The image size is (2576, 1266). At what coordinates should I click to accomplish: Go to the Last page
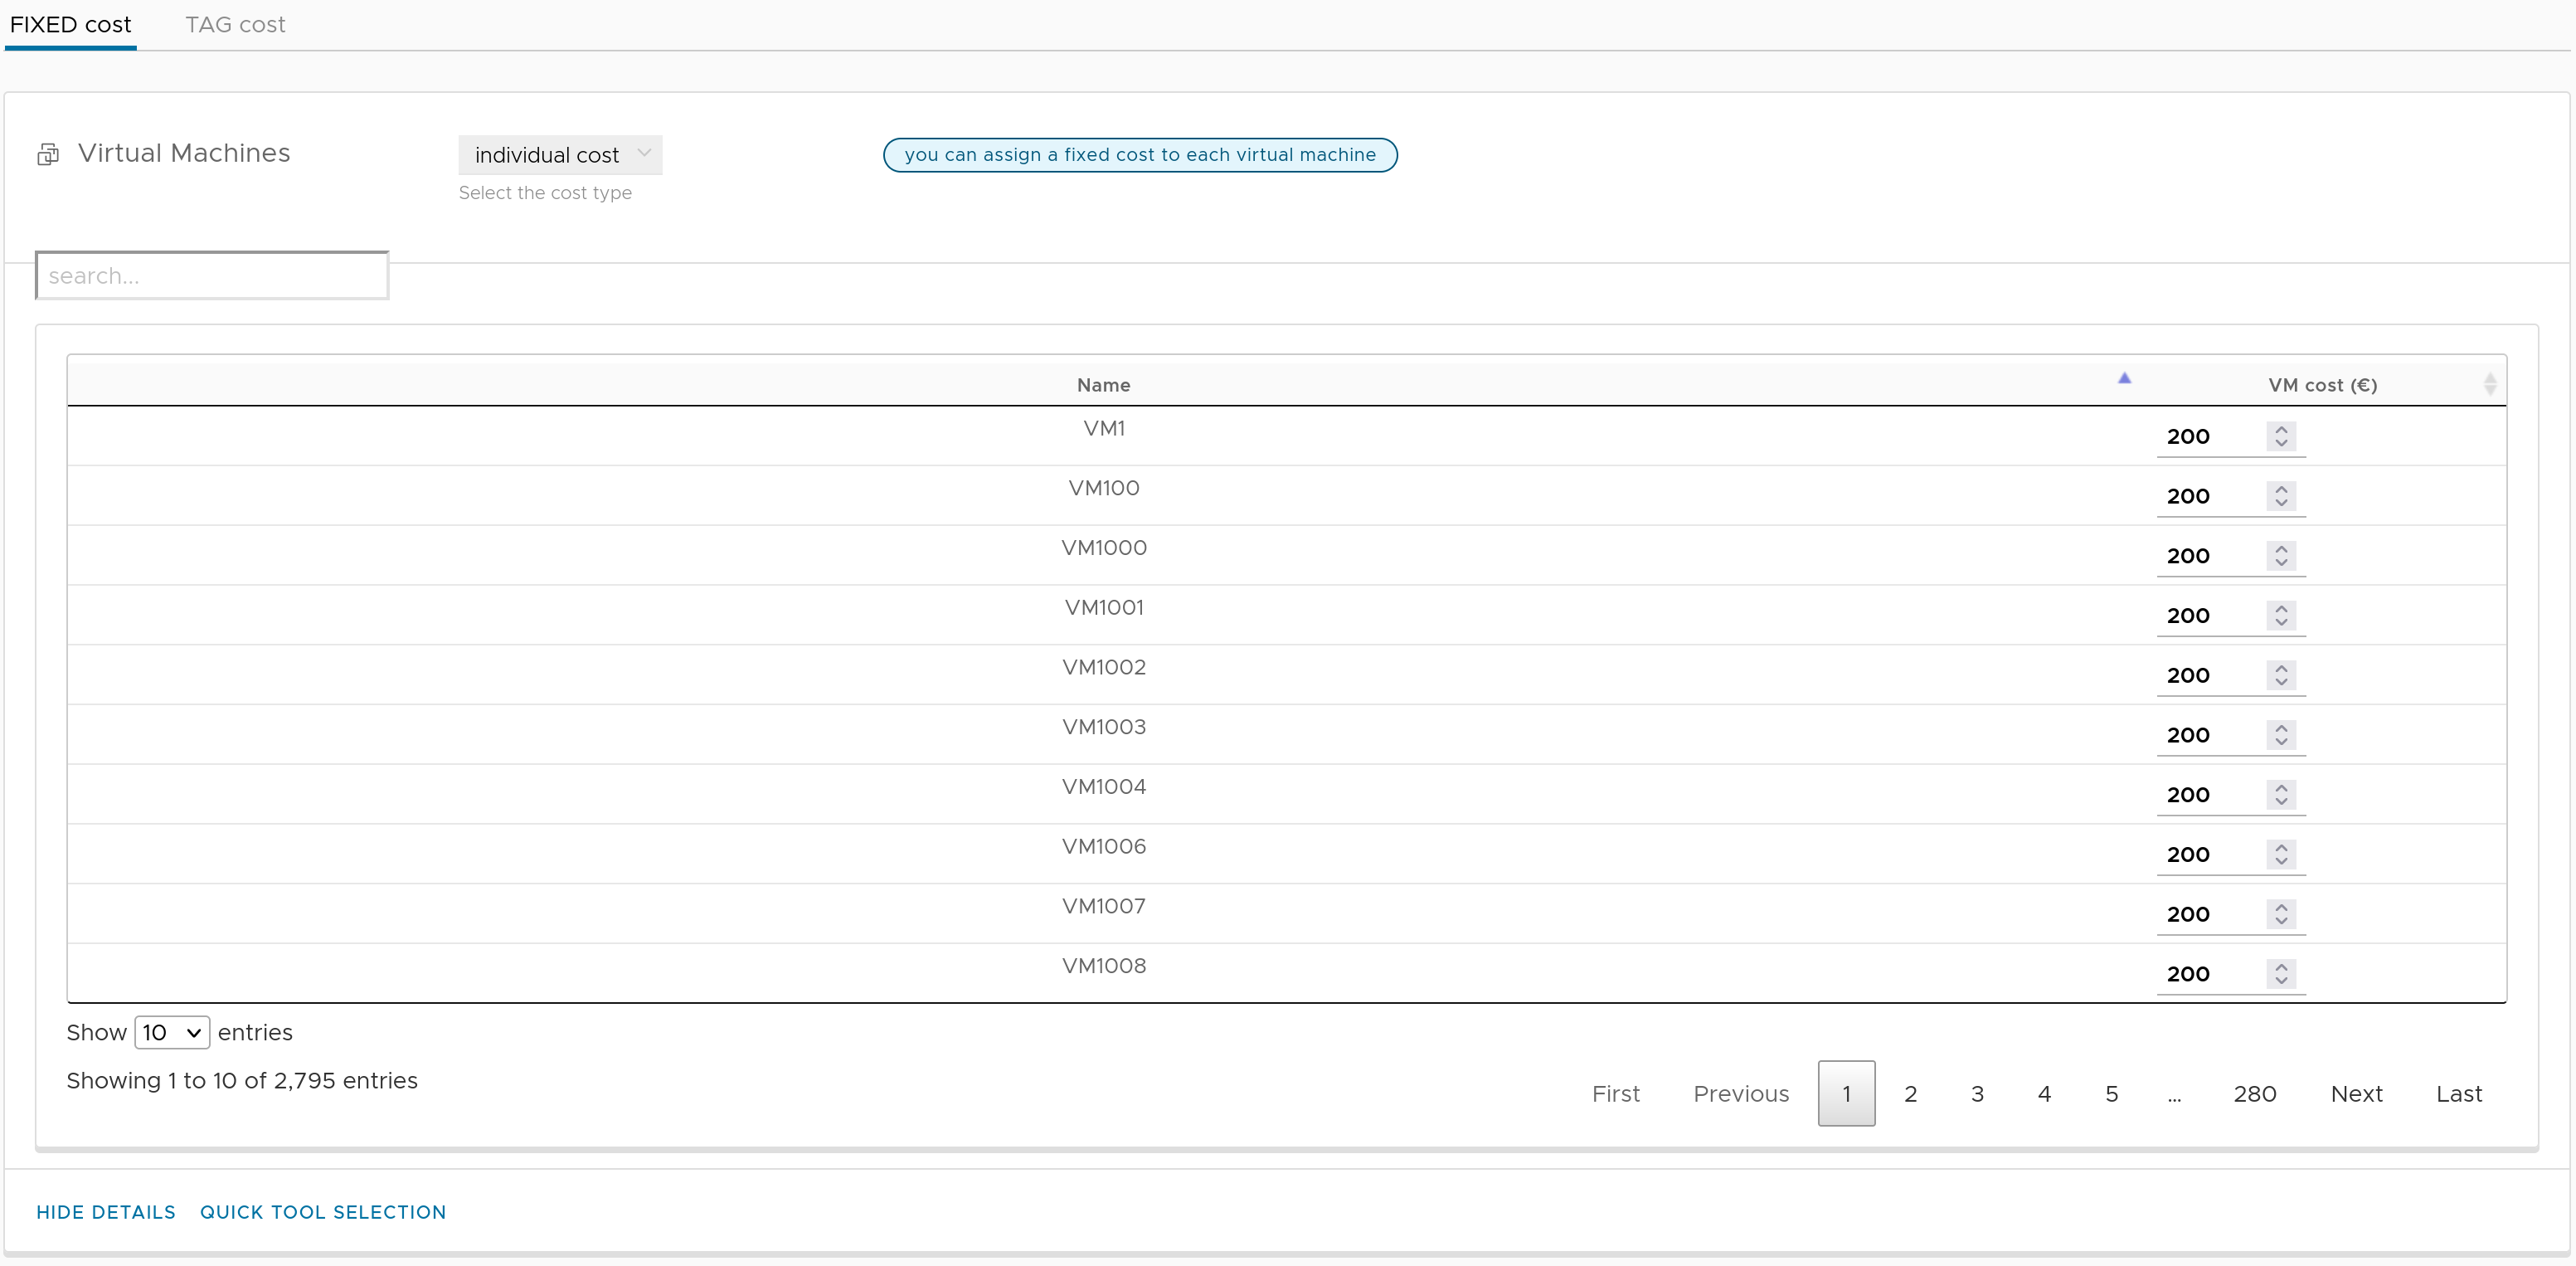coord(2459,1094)
